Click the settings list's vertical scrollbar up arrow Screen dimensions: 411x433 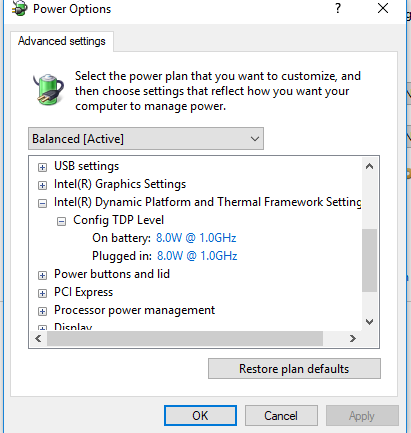pos(369,166)
